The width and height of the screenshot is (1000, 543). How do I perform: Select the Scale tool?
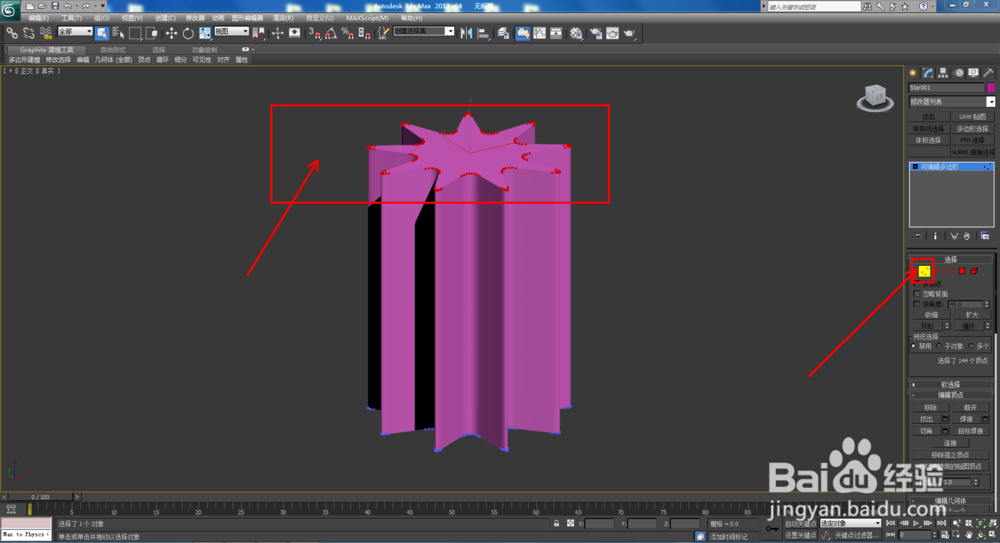pyautogui.click(x=205, y=33)
